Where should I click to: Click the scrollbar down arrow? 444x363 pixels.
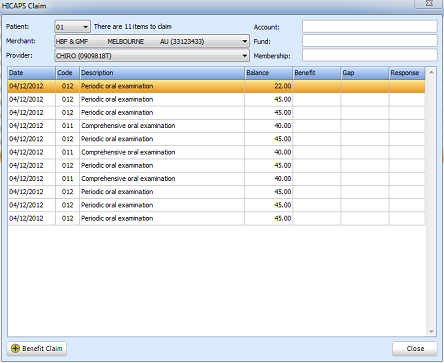[431, 331]
